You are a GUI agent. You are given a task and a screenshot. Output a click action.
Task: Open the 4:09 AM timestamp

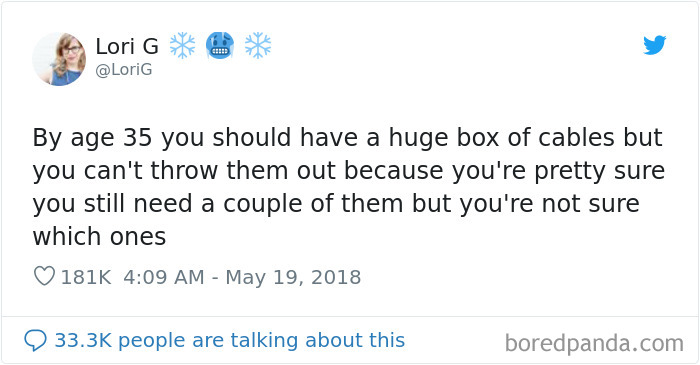click(163, 277)
